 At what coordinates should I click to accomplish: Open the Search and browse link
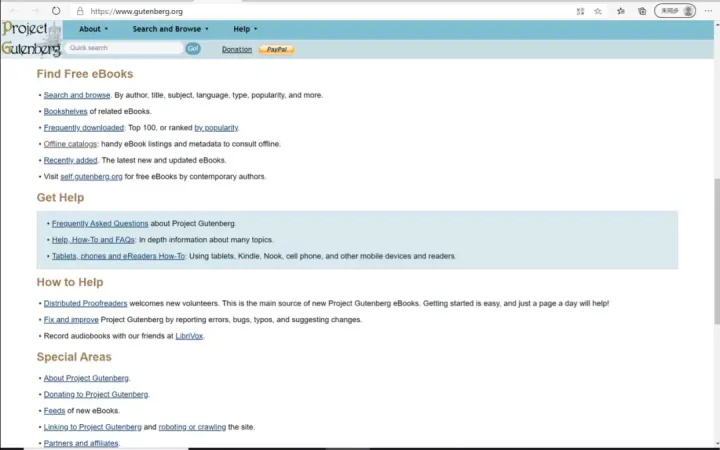pyautogui.click(x=77, y=95)
